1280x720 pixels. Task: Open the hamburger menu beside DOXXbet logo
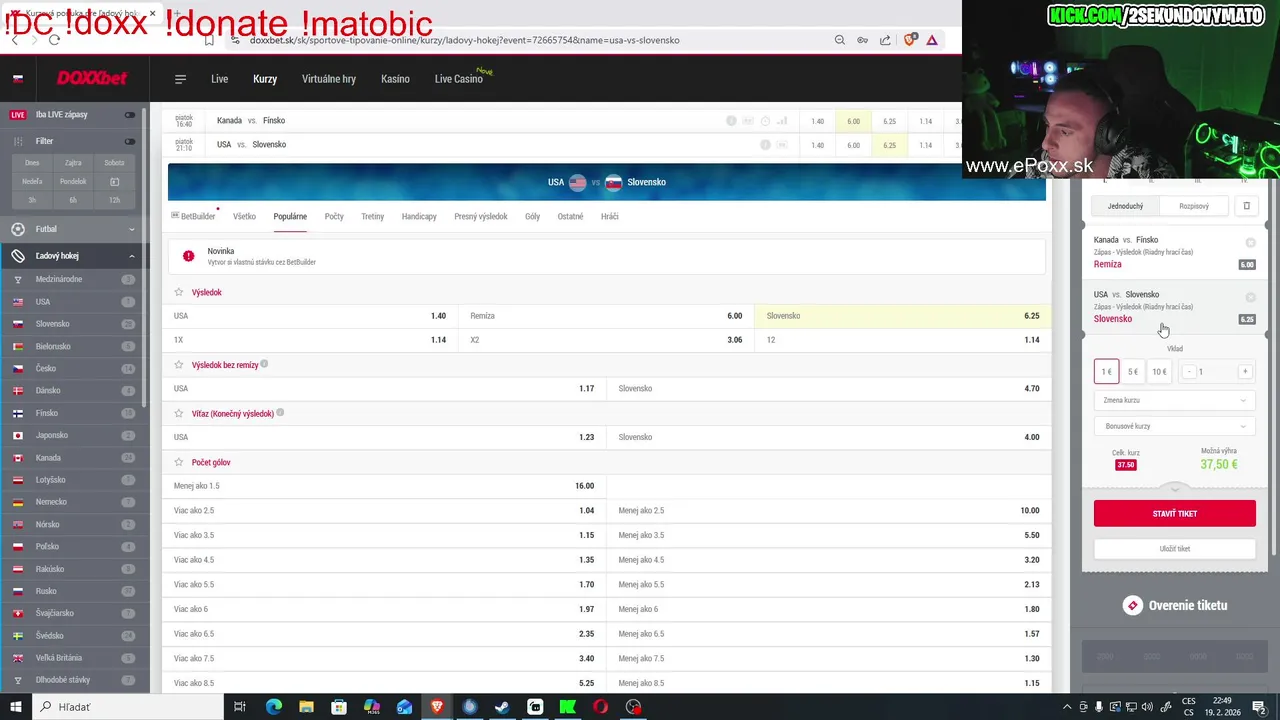[180, 79]
